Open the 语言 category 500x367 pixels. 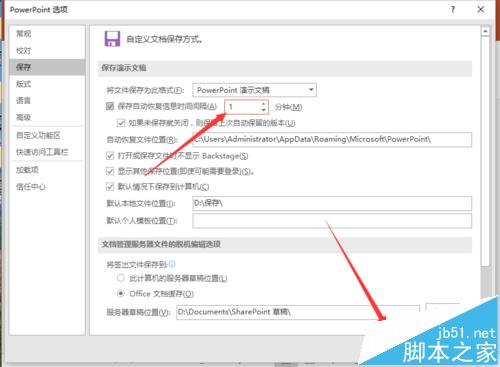[x=23, y=100]
